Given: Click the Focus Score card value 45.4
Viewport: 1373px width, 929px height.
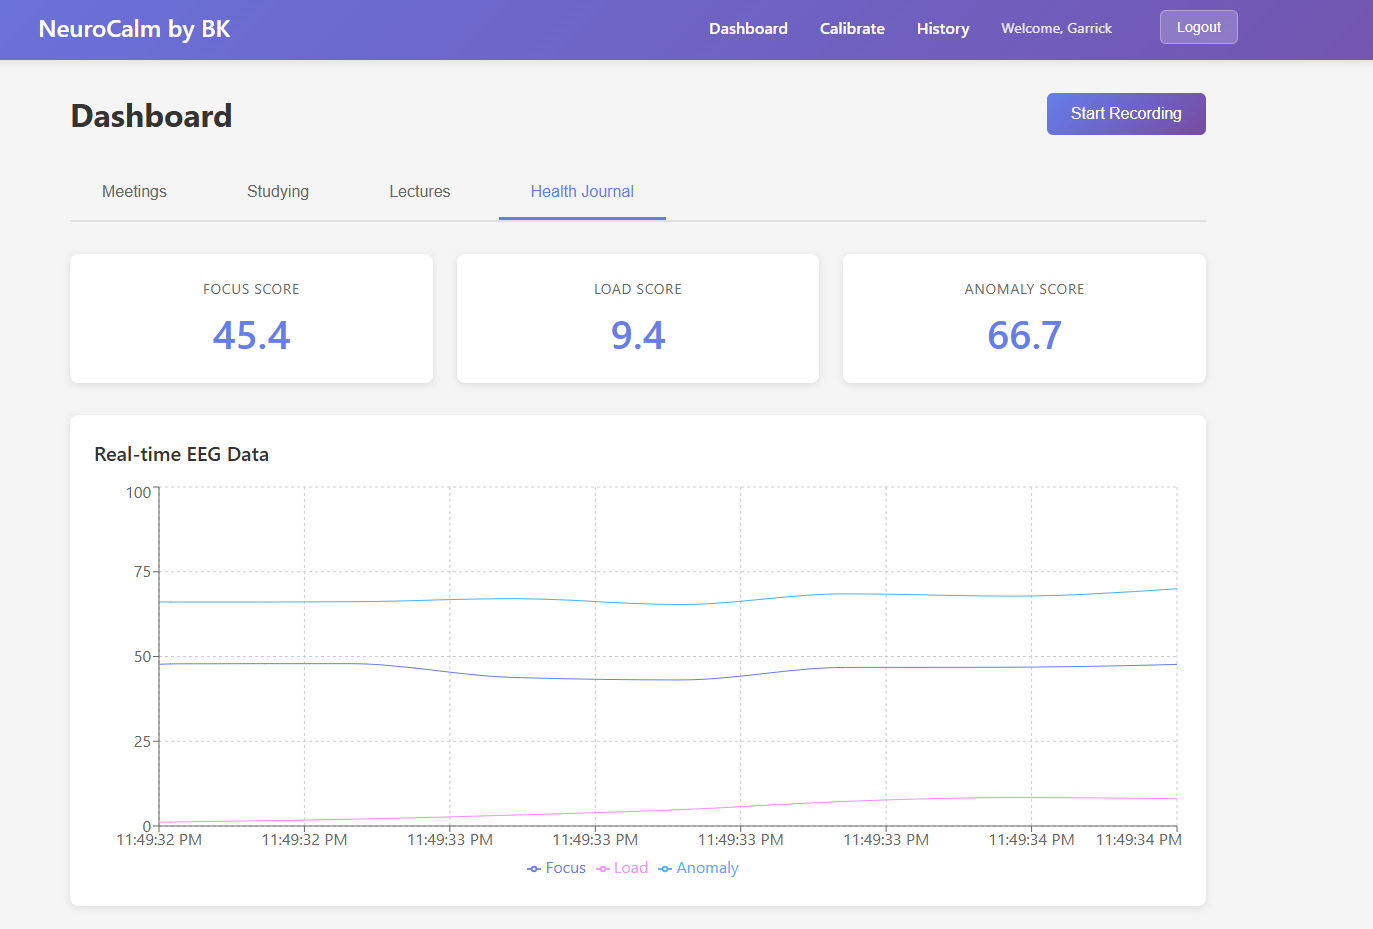Looking at the screenshot, I should pos(251,335).
